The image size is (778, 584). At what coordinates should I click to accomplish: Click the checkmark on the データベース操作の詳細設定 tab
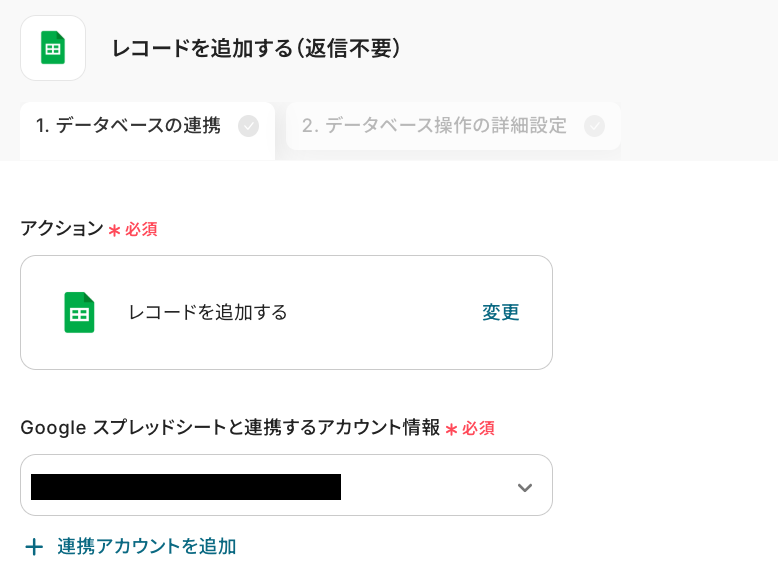pos(594,126)
